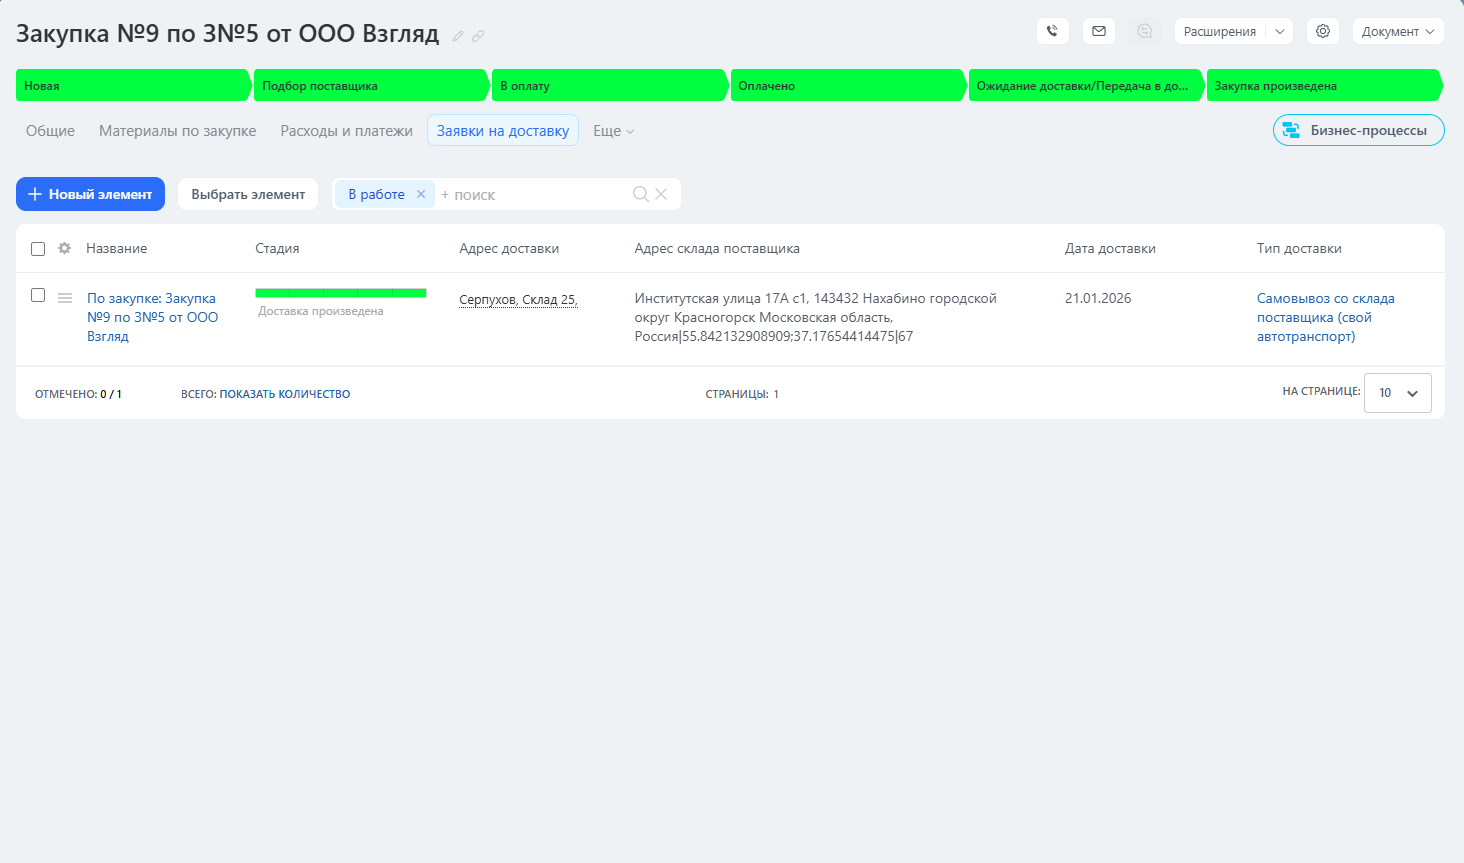
Task: Toggle the select-all checkbox in header
Action: pyautogui.click(x=38, y=249)
